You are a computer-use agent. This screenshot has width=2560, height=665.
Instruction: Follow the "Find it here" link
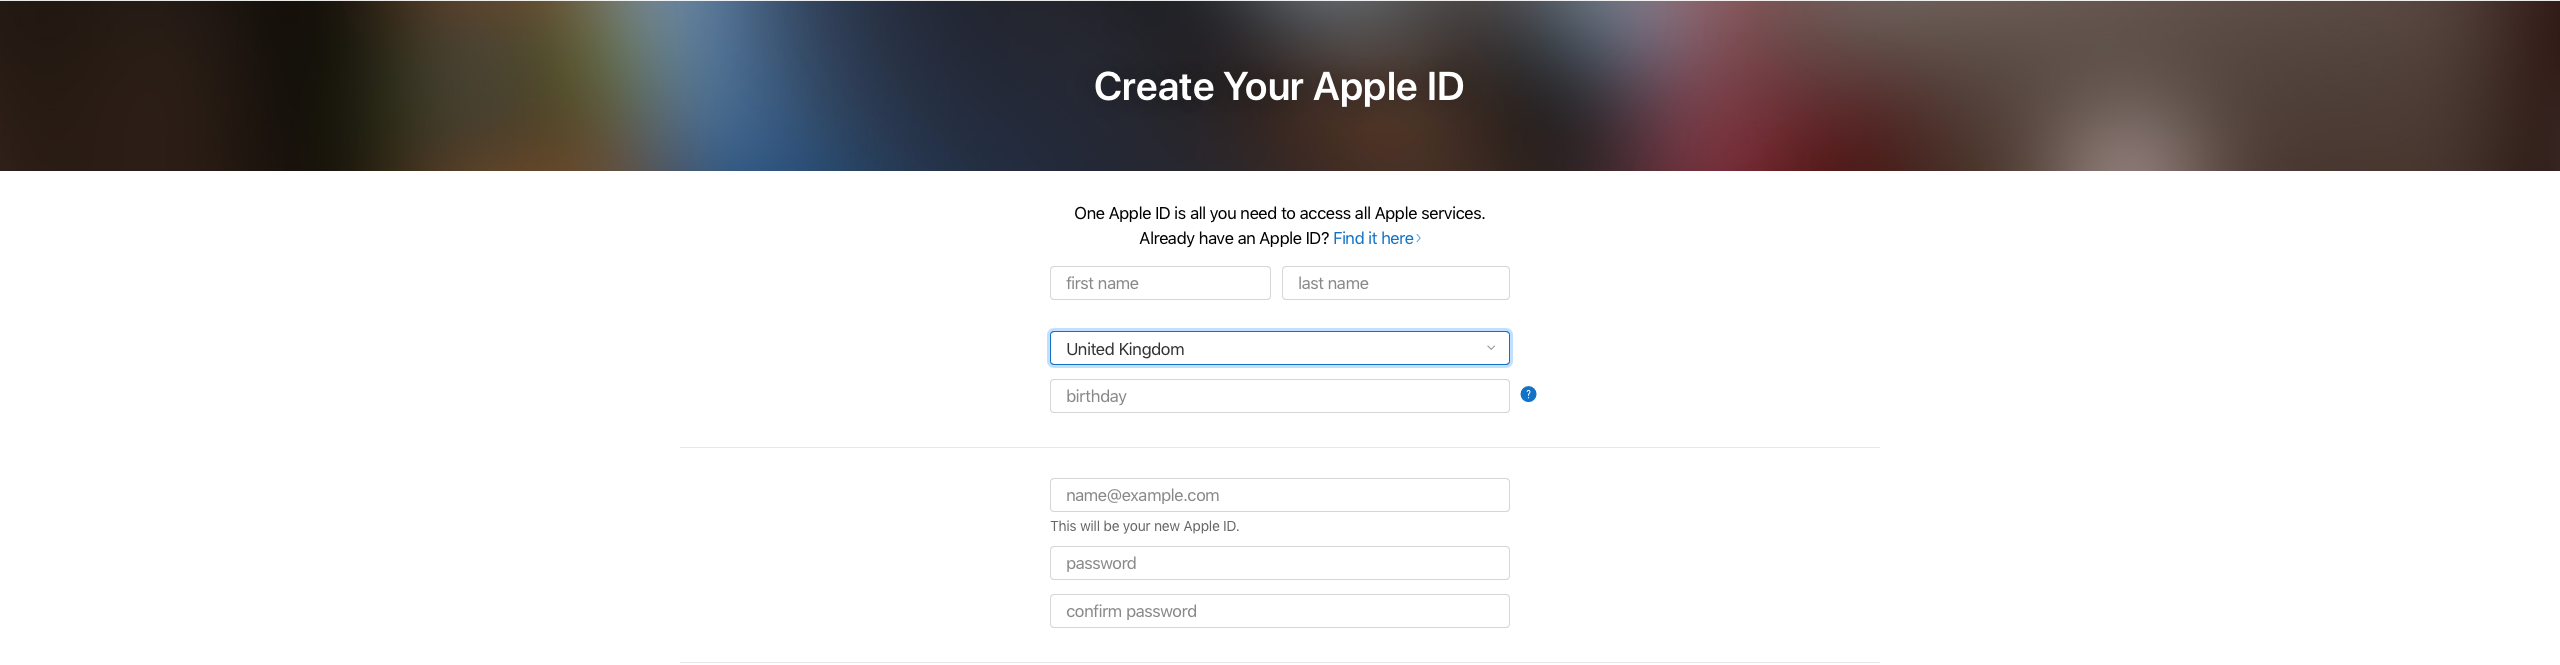(1373, 238)
